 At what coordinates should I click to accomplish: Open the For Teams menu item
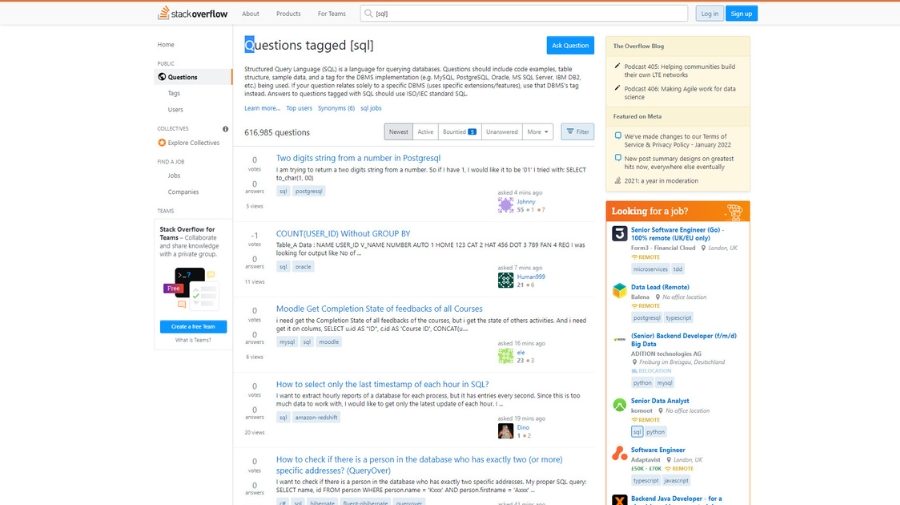(x=332, y=14)
